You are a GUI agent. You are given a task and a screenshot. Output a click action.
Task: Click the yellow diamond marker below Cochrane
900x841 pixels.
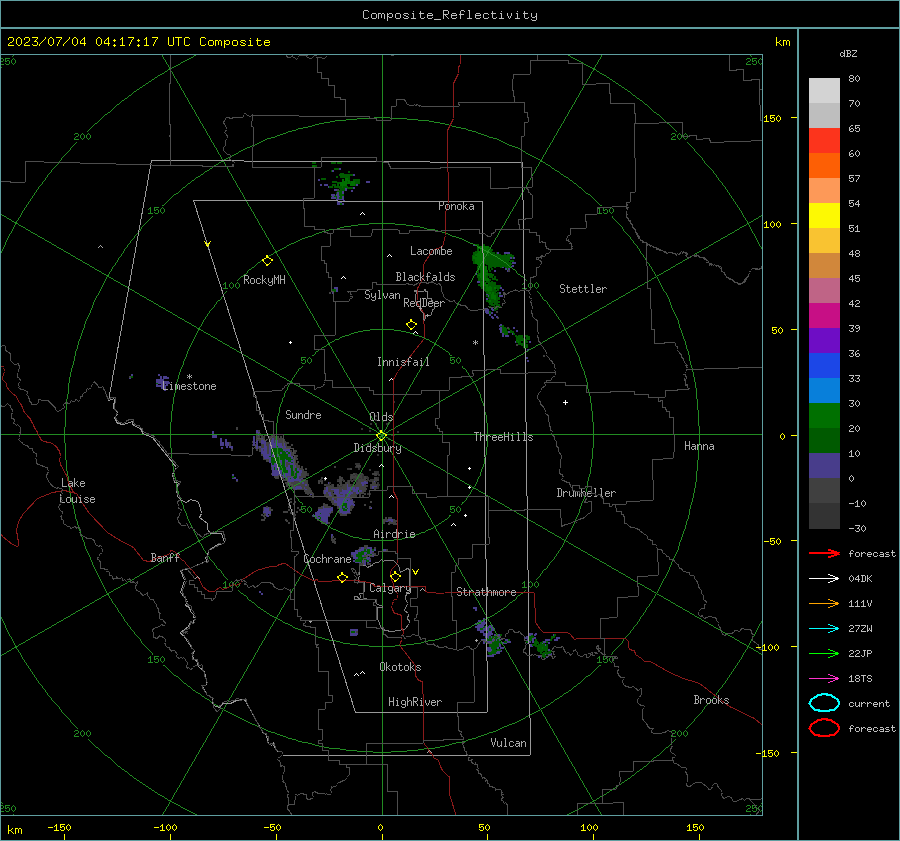[x=342, y=577]
